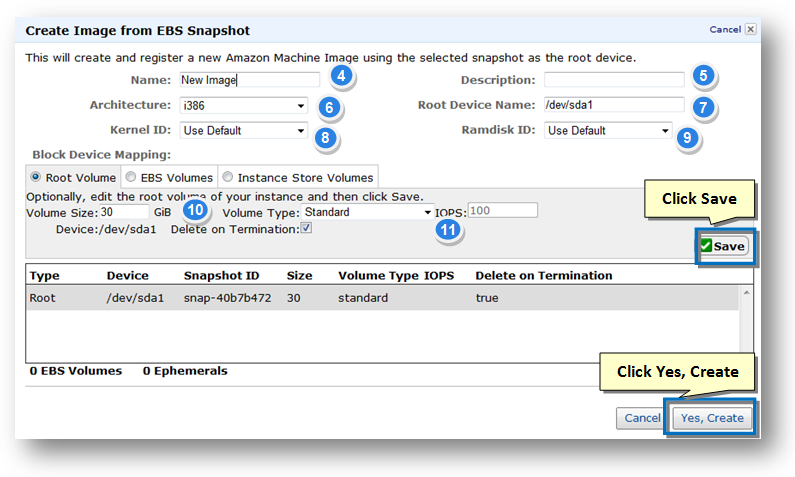Click Yes, Create button

712,418
